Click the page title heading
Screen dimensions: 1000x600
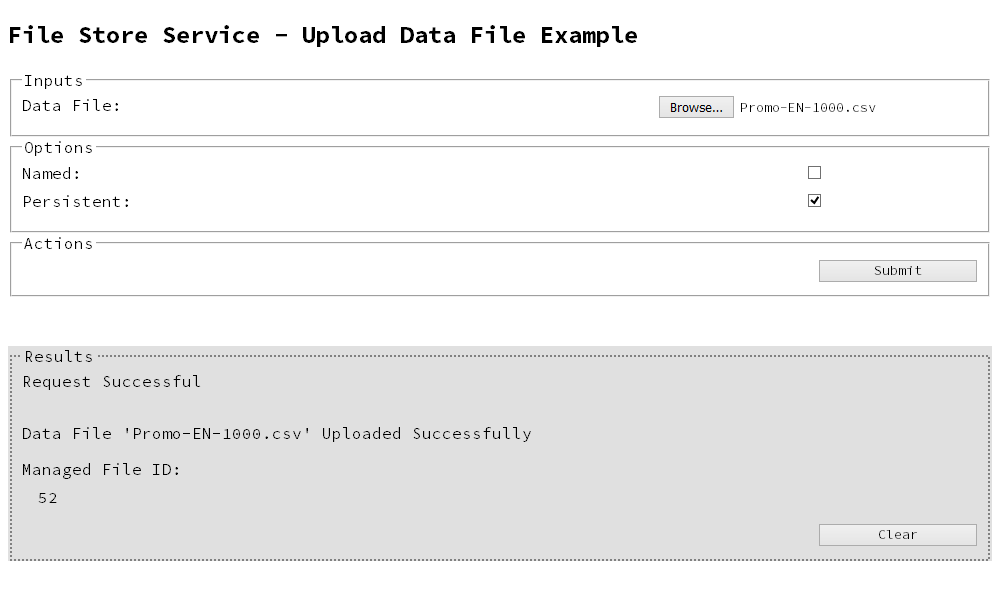pos(322,35)
